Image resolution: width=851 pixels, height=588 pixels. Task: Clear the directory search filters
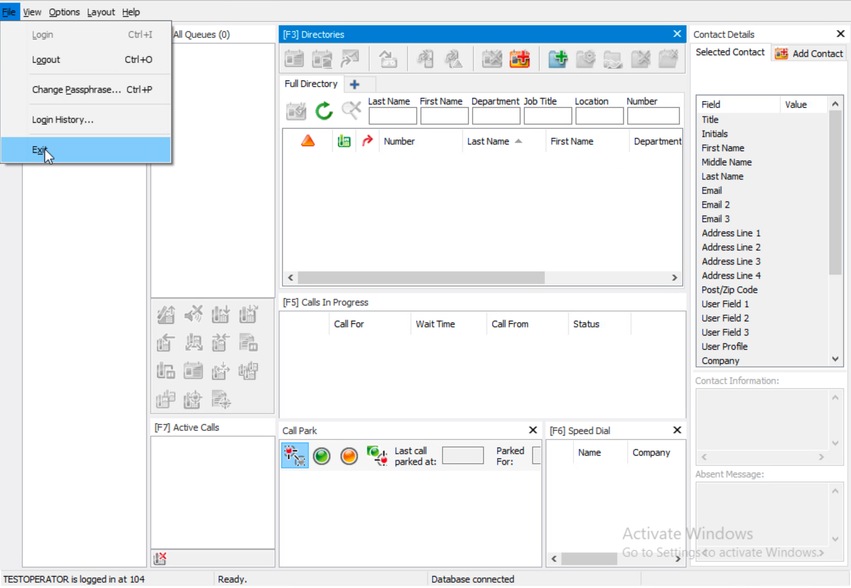(x=350, y=110)
